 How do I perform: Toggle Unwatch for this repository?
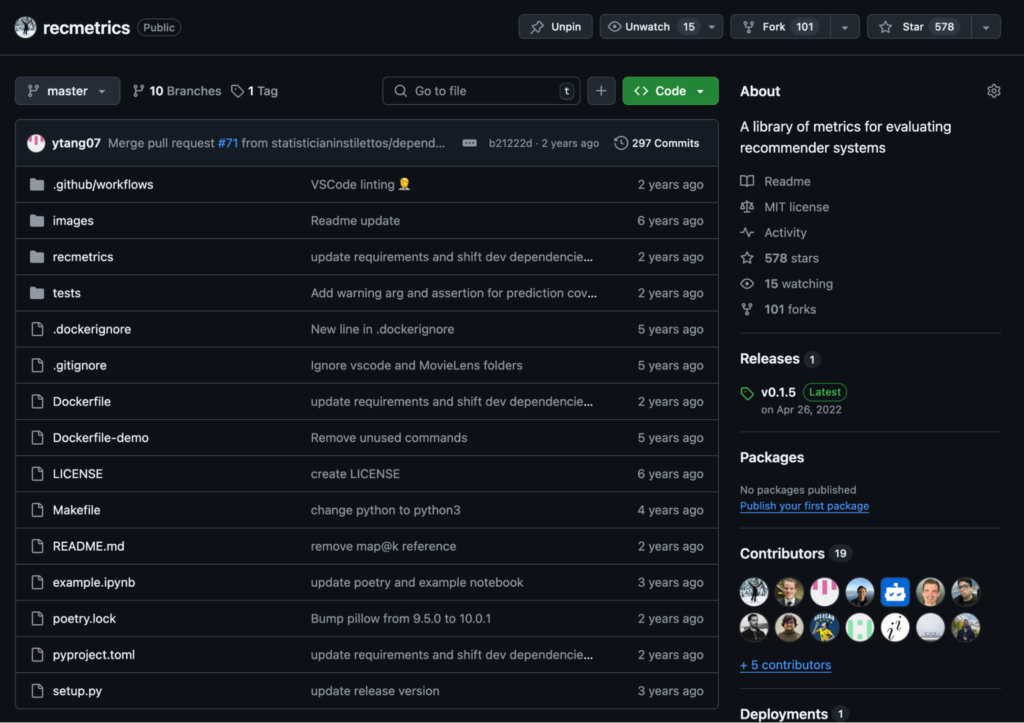pyautogui.click(x=649, y=27)
